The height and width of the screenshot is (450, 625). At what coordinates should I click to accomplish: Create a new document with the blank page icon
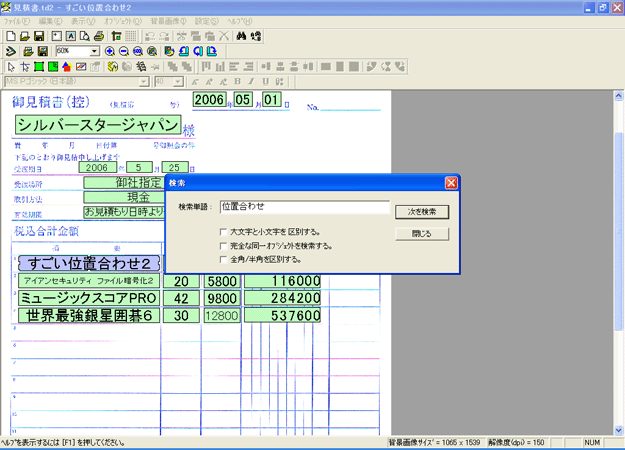[x=11, y=36]
